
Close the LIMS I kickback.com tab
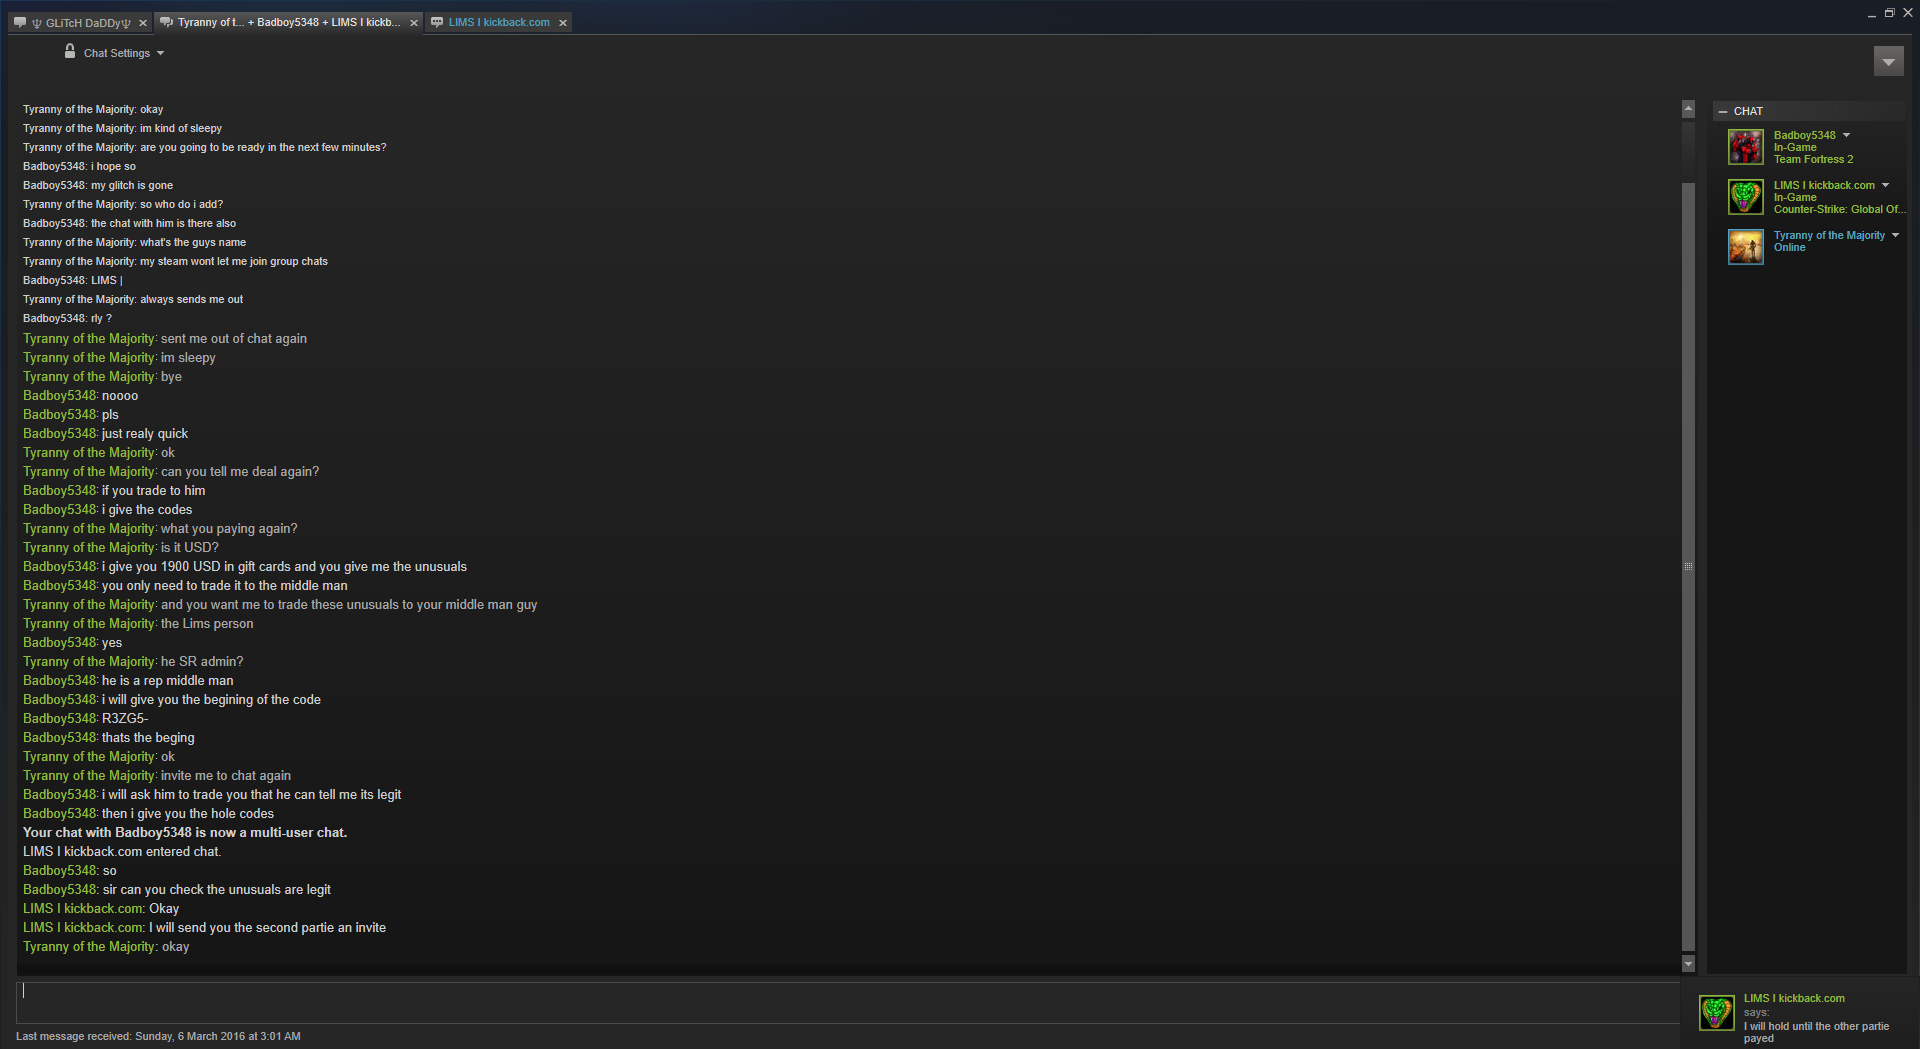click(563, 23)
